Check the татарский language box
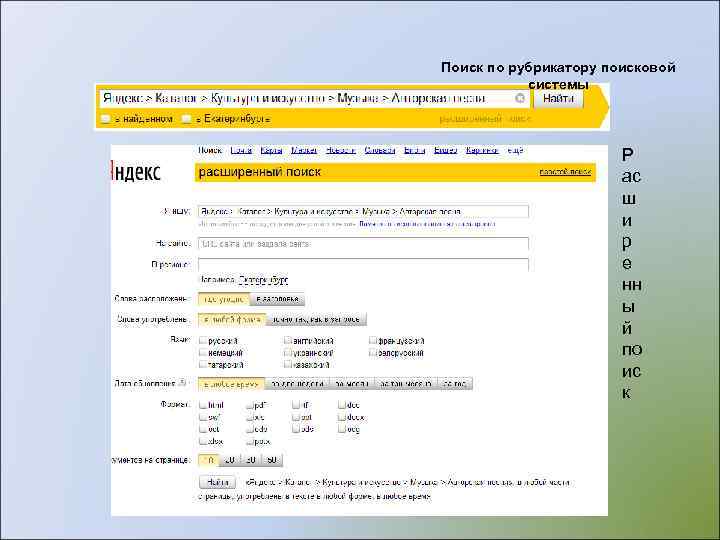720x540 pixels. coord(202,364)
